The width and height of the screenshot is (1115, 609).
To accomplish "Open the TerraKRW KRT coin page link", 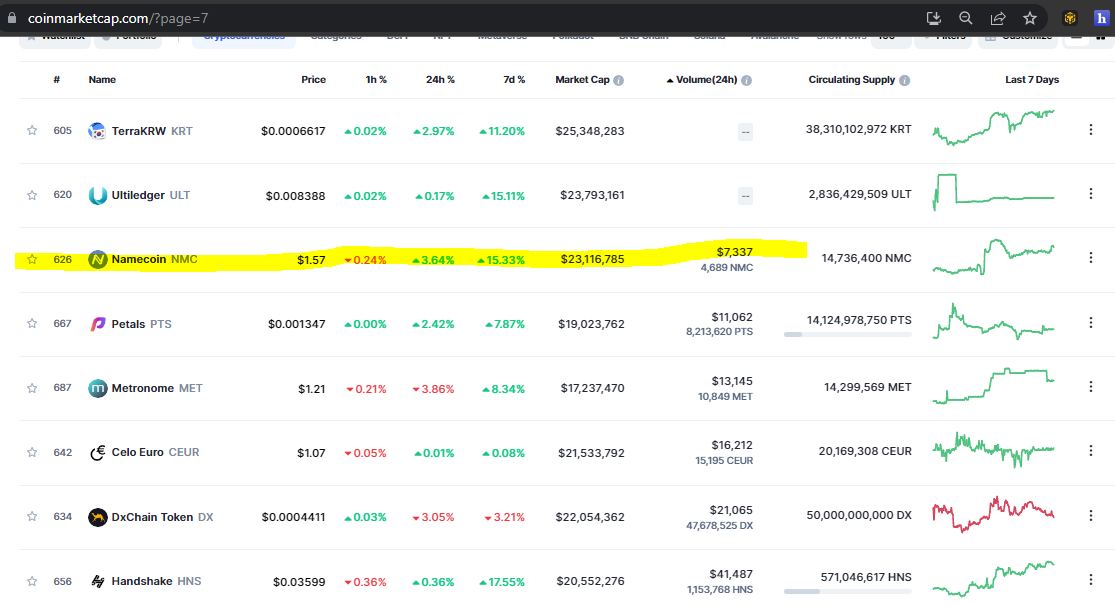I will (152, 131).
